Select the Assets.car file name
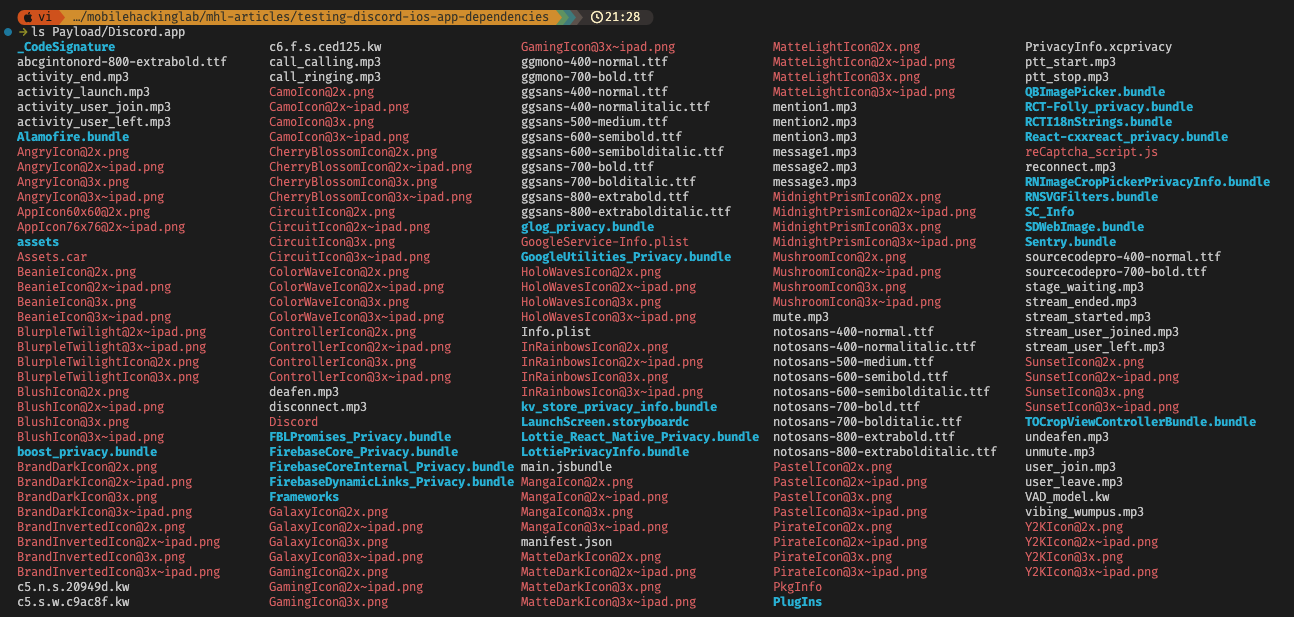 pos(52,257)
